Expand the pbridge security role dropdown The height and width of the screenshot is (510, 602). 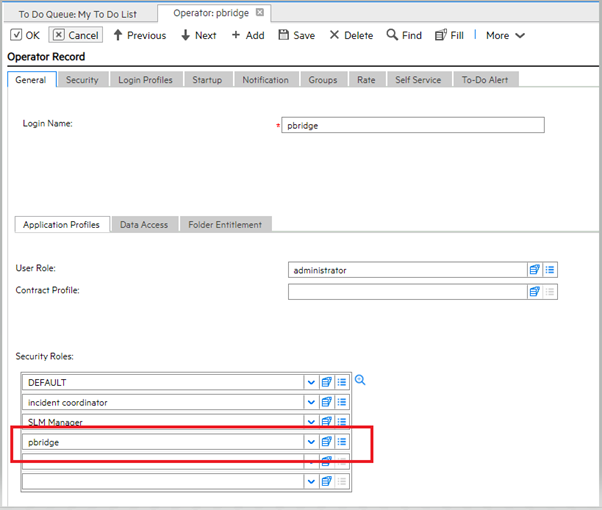coord(311,442)
